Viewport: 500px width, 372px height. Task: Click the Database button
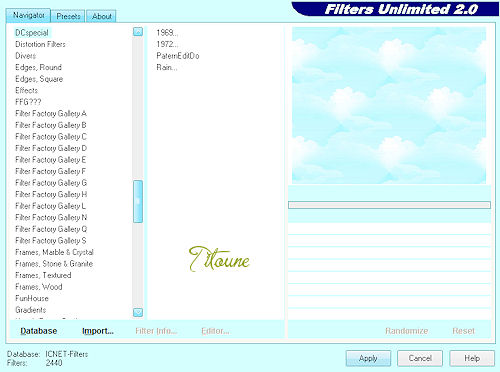point(39,331)
